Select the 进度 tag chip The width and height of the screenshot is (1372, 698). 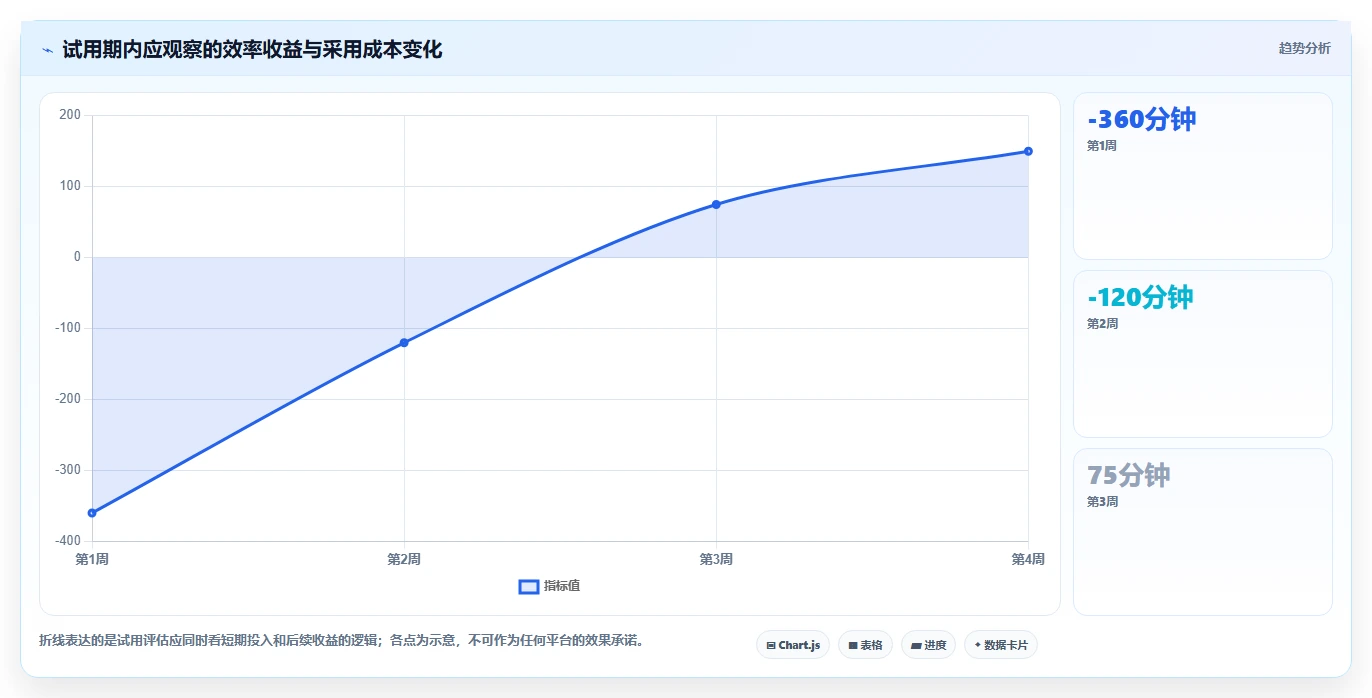(x=928, y=645)
